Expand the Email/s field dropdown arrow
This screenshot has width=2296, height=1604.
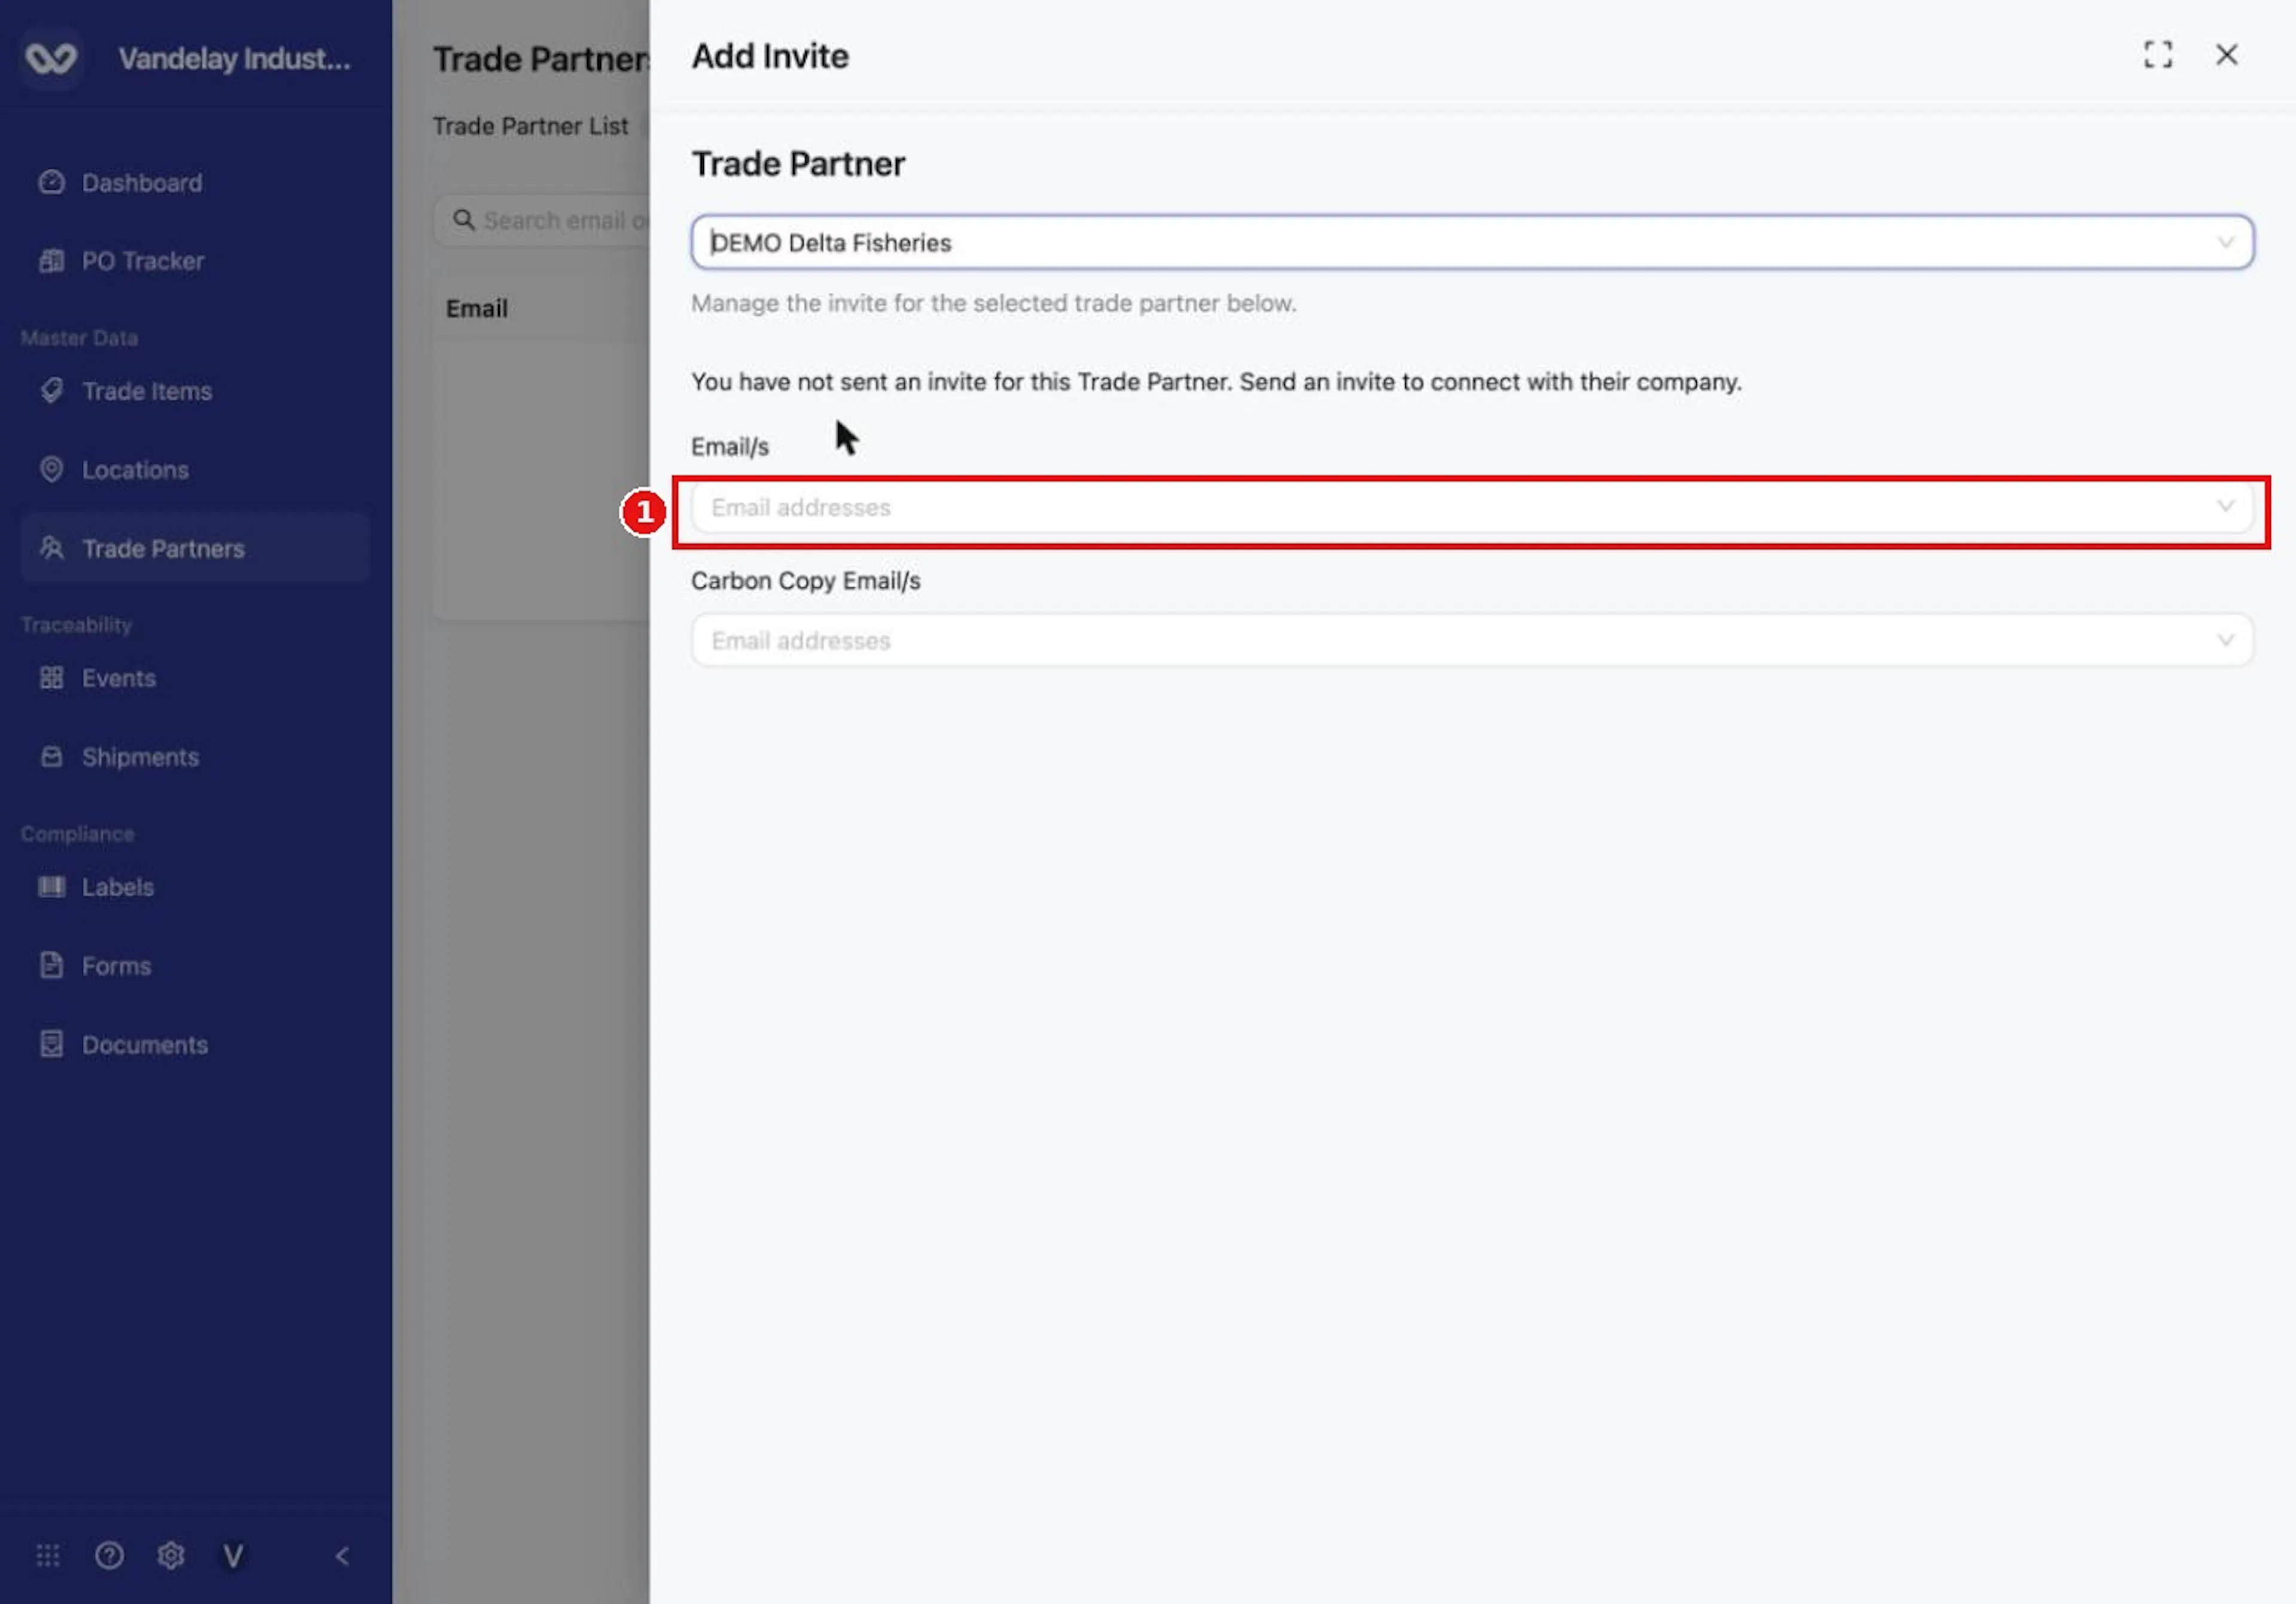(x=2225, y=506)
